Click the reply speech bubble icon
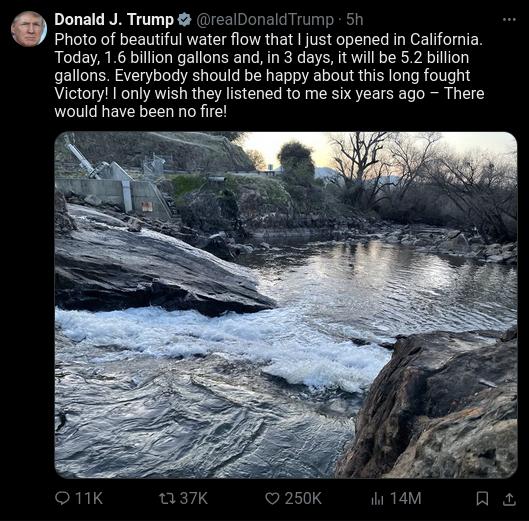The height and width of the screenshot is (521, 529). coord(62,498)
